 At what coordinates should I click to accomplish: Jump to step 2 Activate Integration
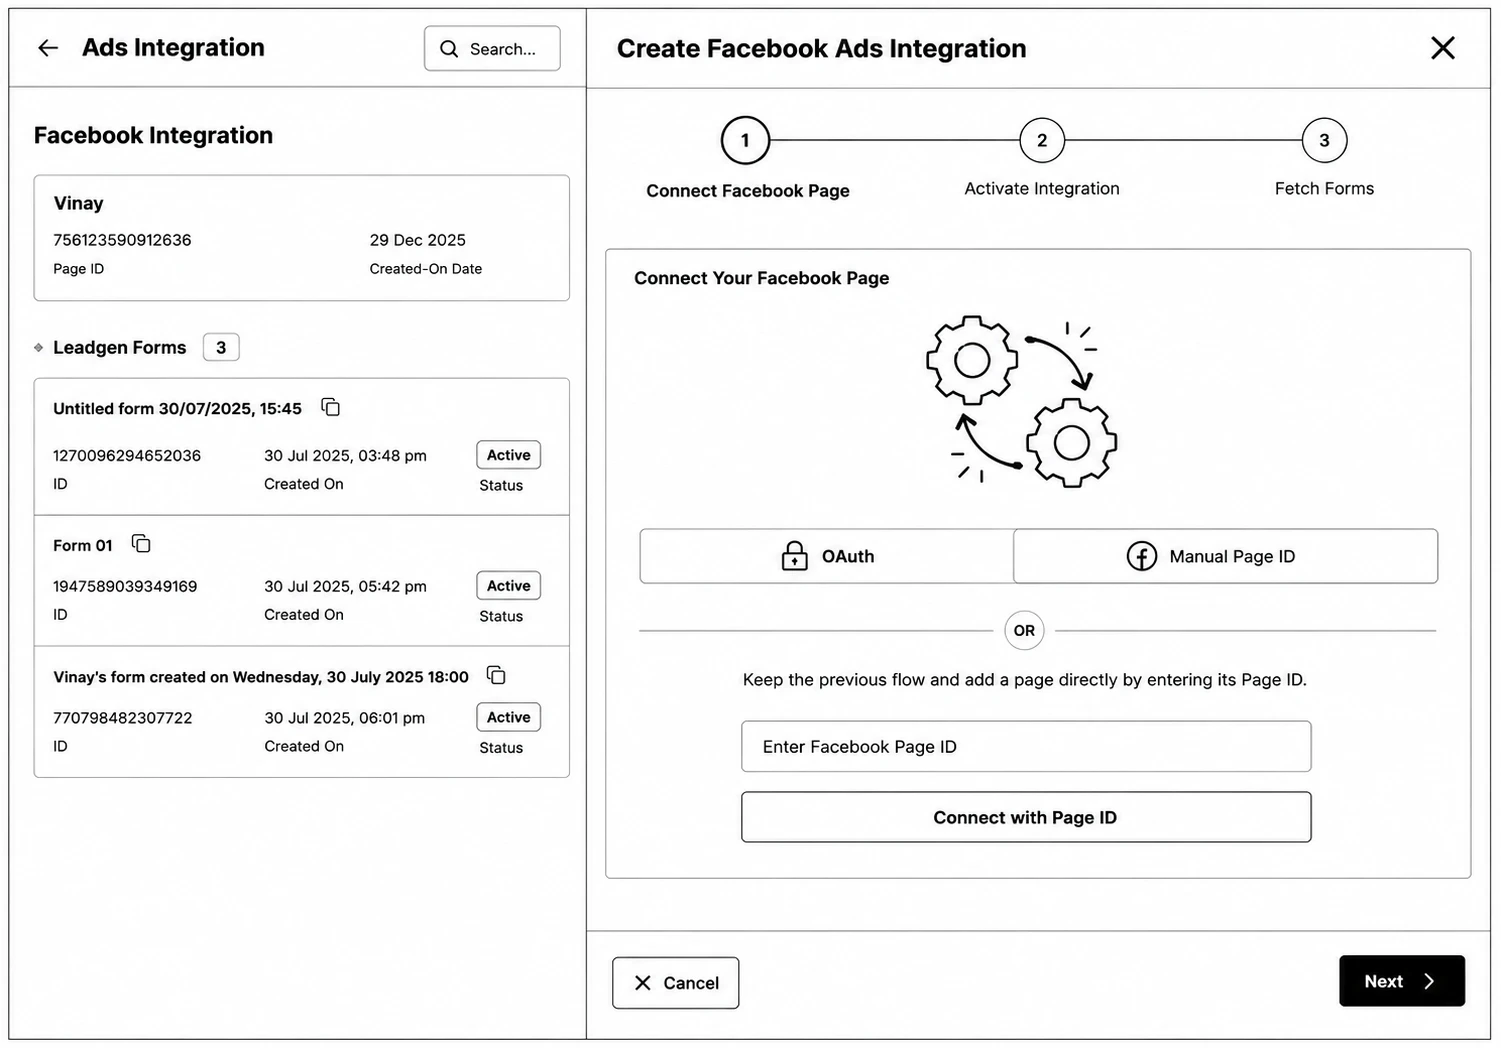click(x=1042, y=141)
